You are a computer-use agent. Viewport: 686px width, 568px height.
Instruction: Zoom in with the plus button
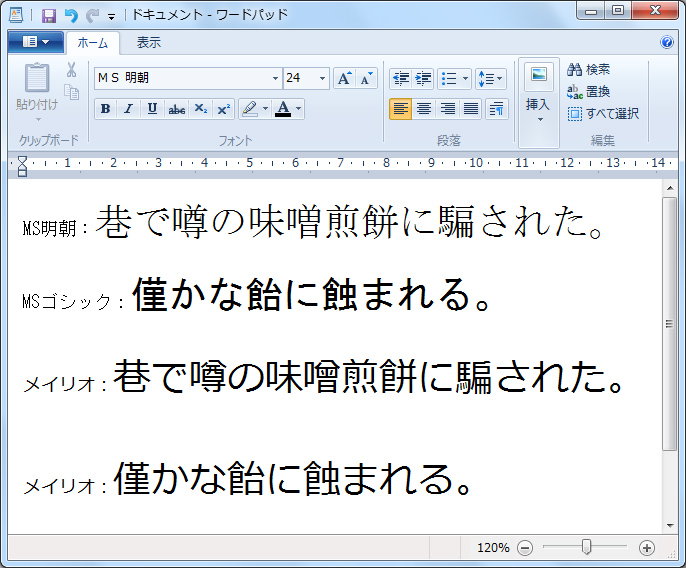pyautogui.click(x=647, y=547)
